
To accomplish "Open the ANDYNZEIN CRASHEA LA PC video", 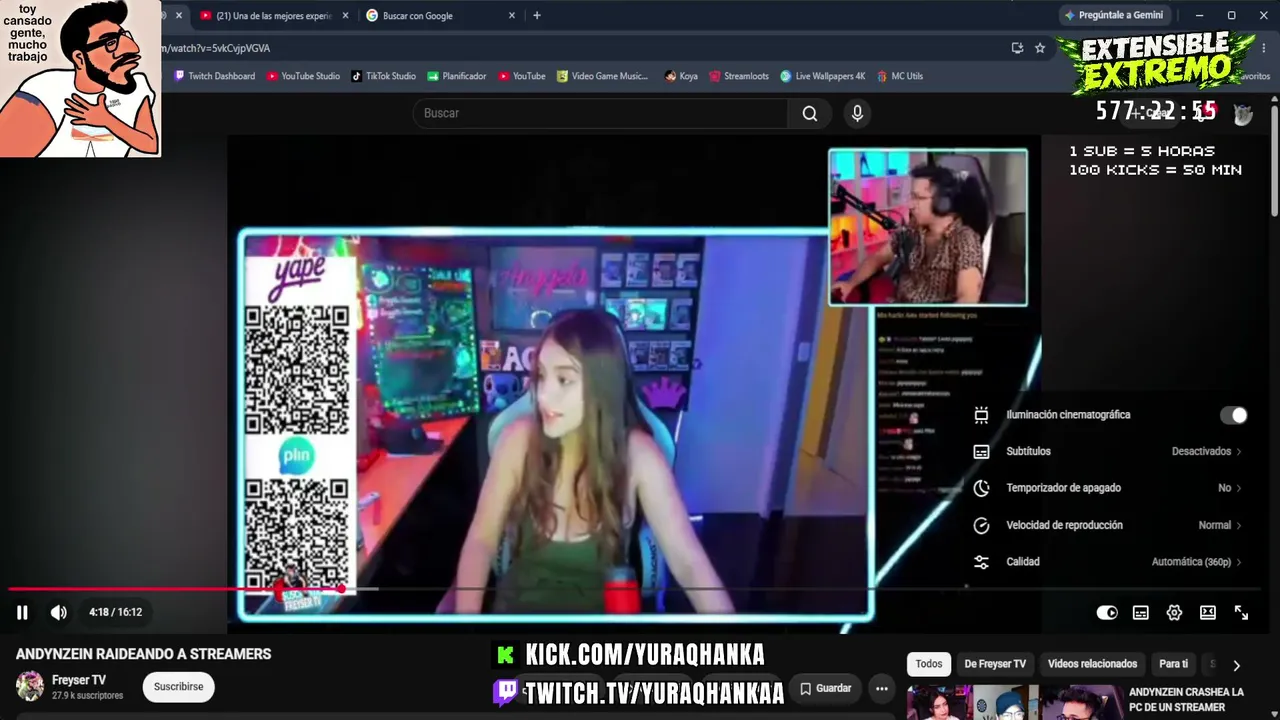I will 1186,699.
